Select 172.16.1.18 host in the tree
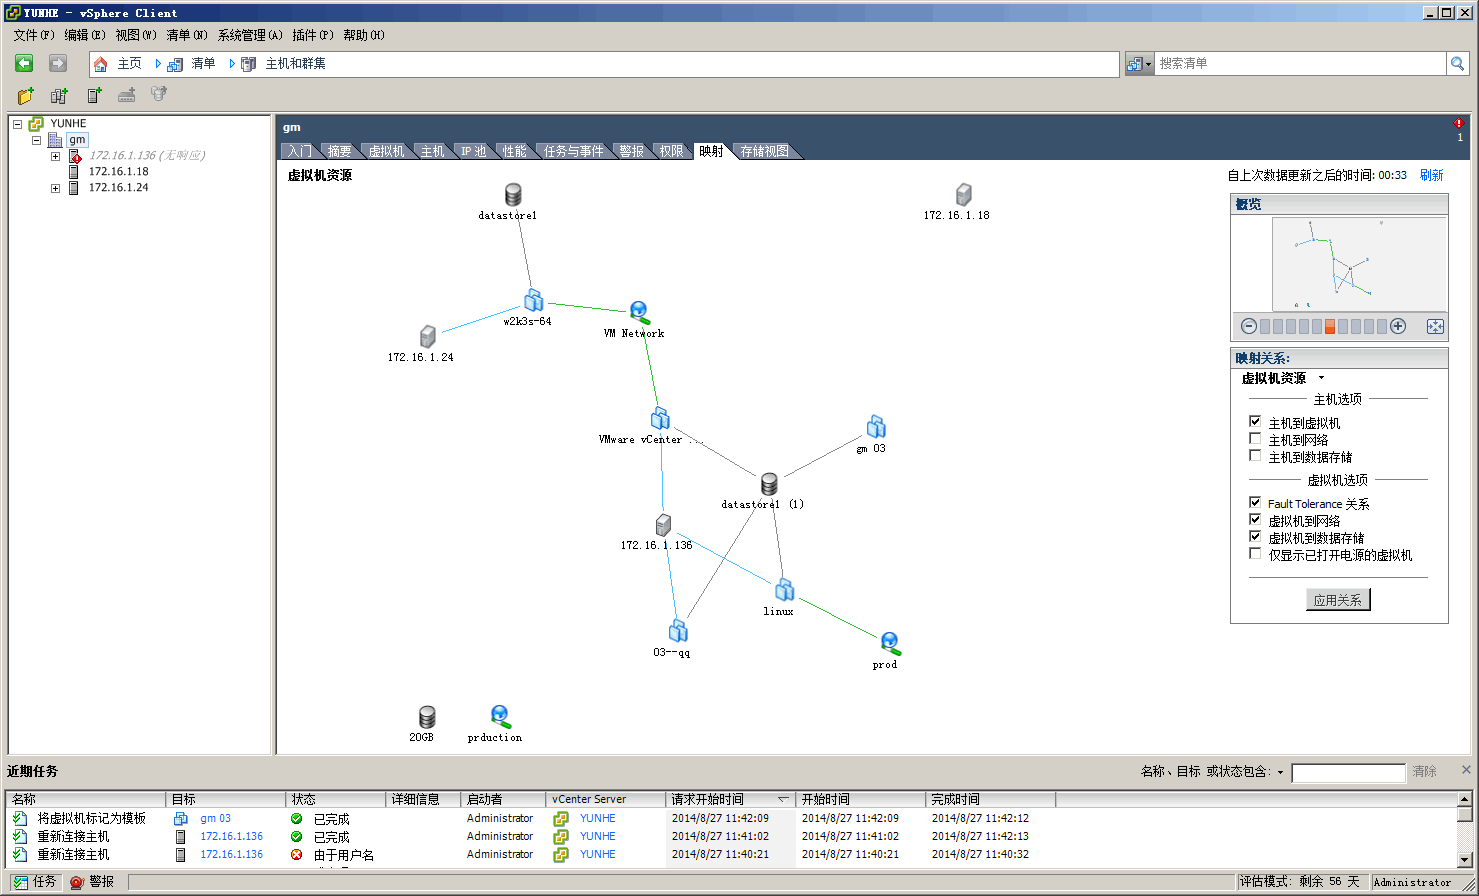Viewport: 1479px width, 896px height. coord(118,172)
